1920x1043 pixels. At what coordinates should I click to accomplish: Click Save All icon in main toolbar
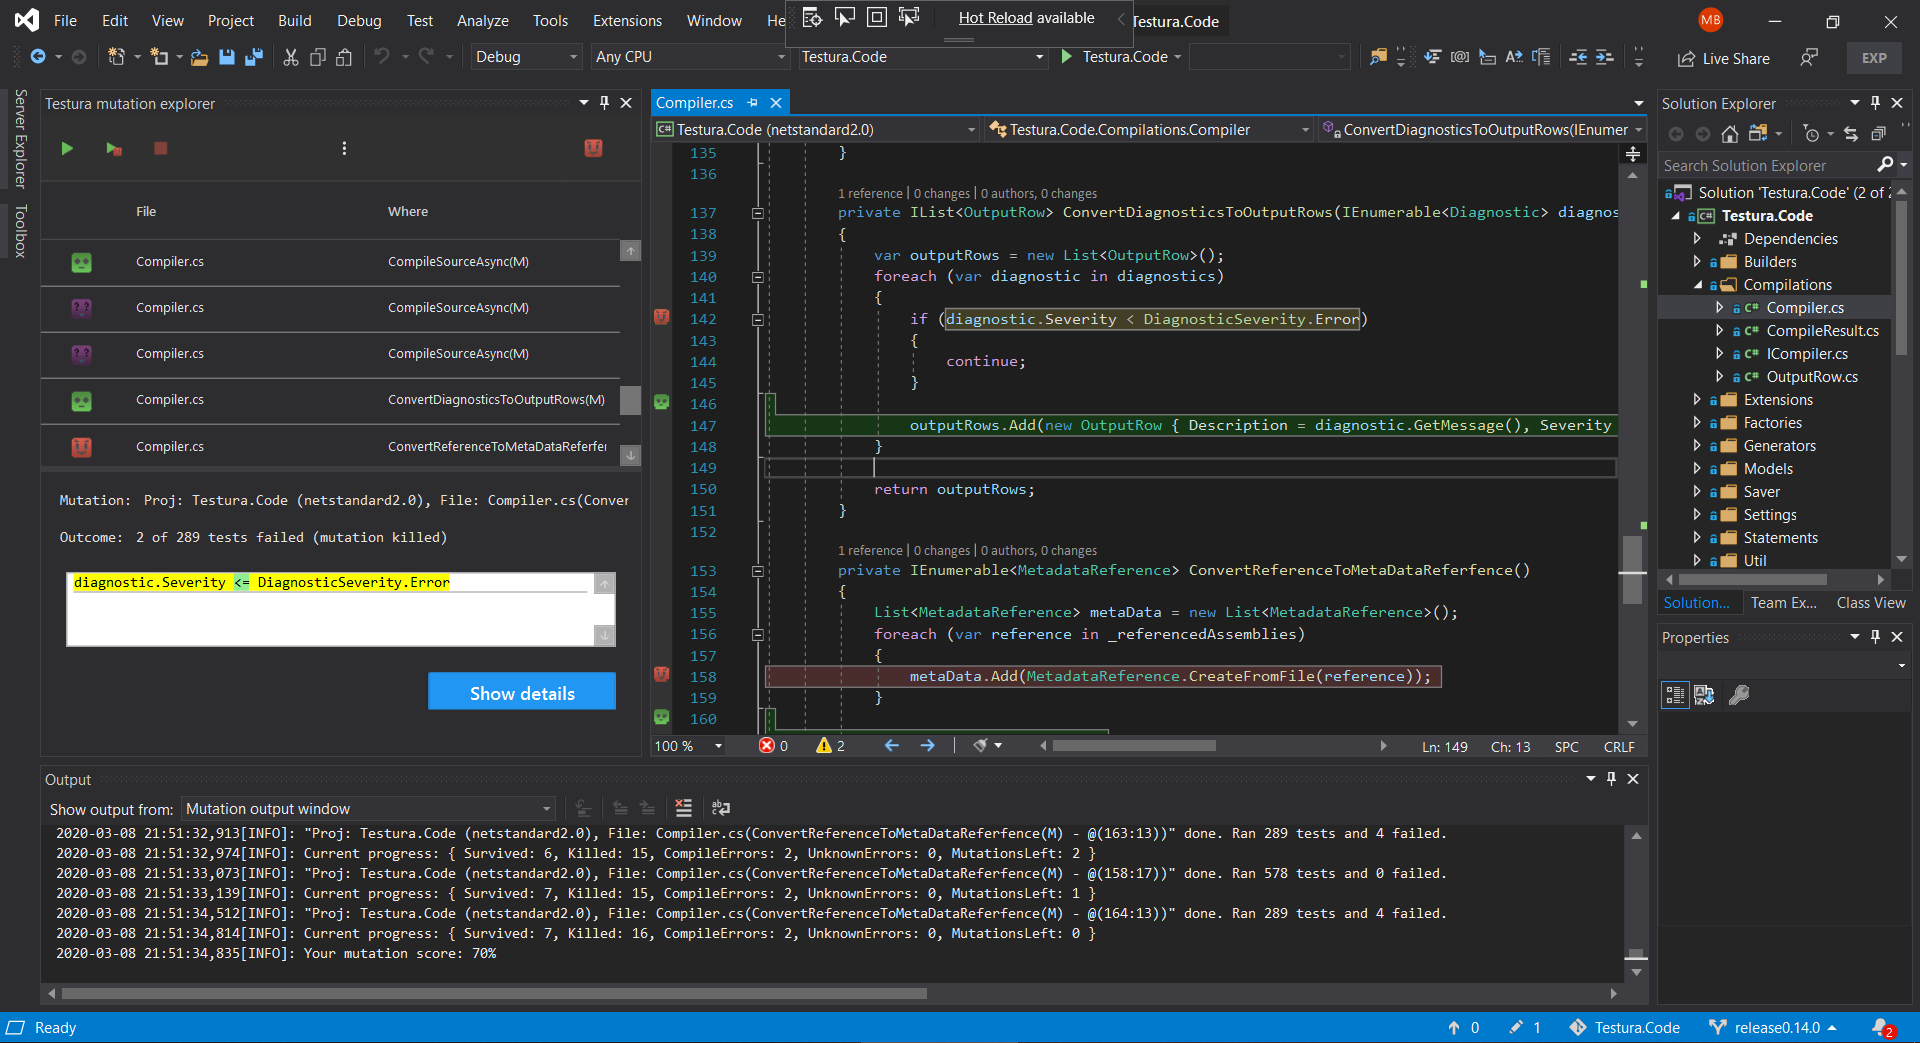[254, 57]
